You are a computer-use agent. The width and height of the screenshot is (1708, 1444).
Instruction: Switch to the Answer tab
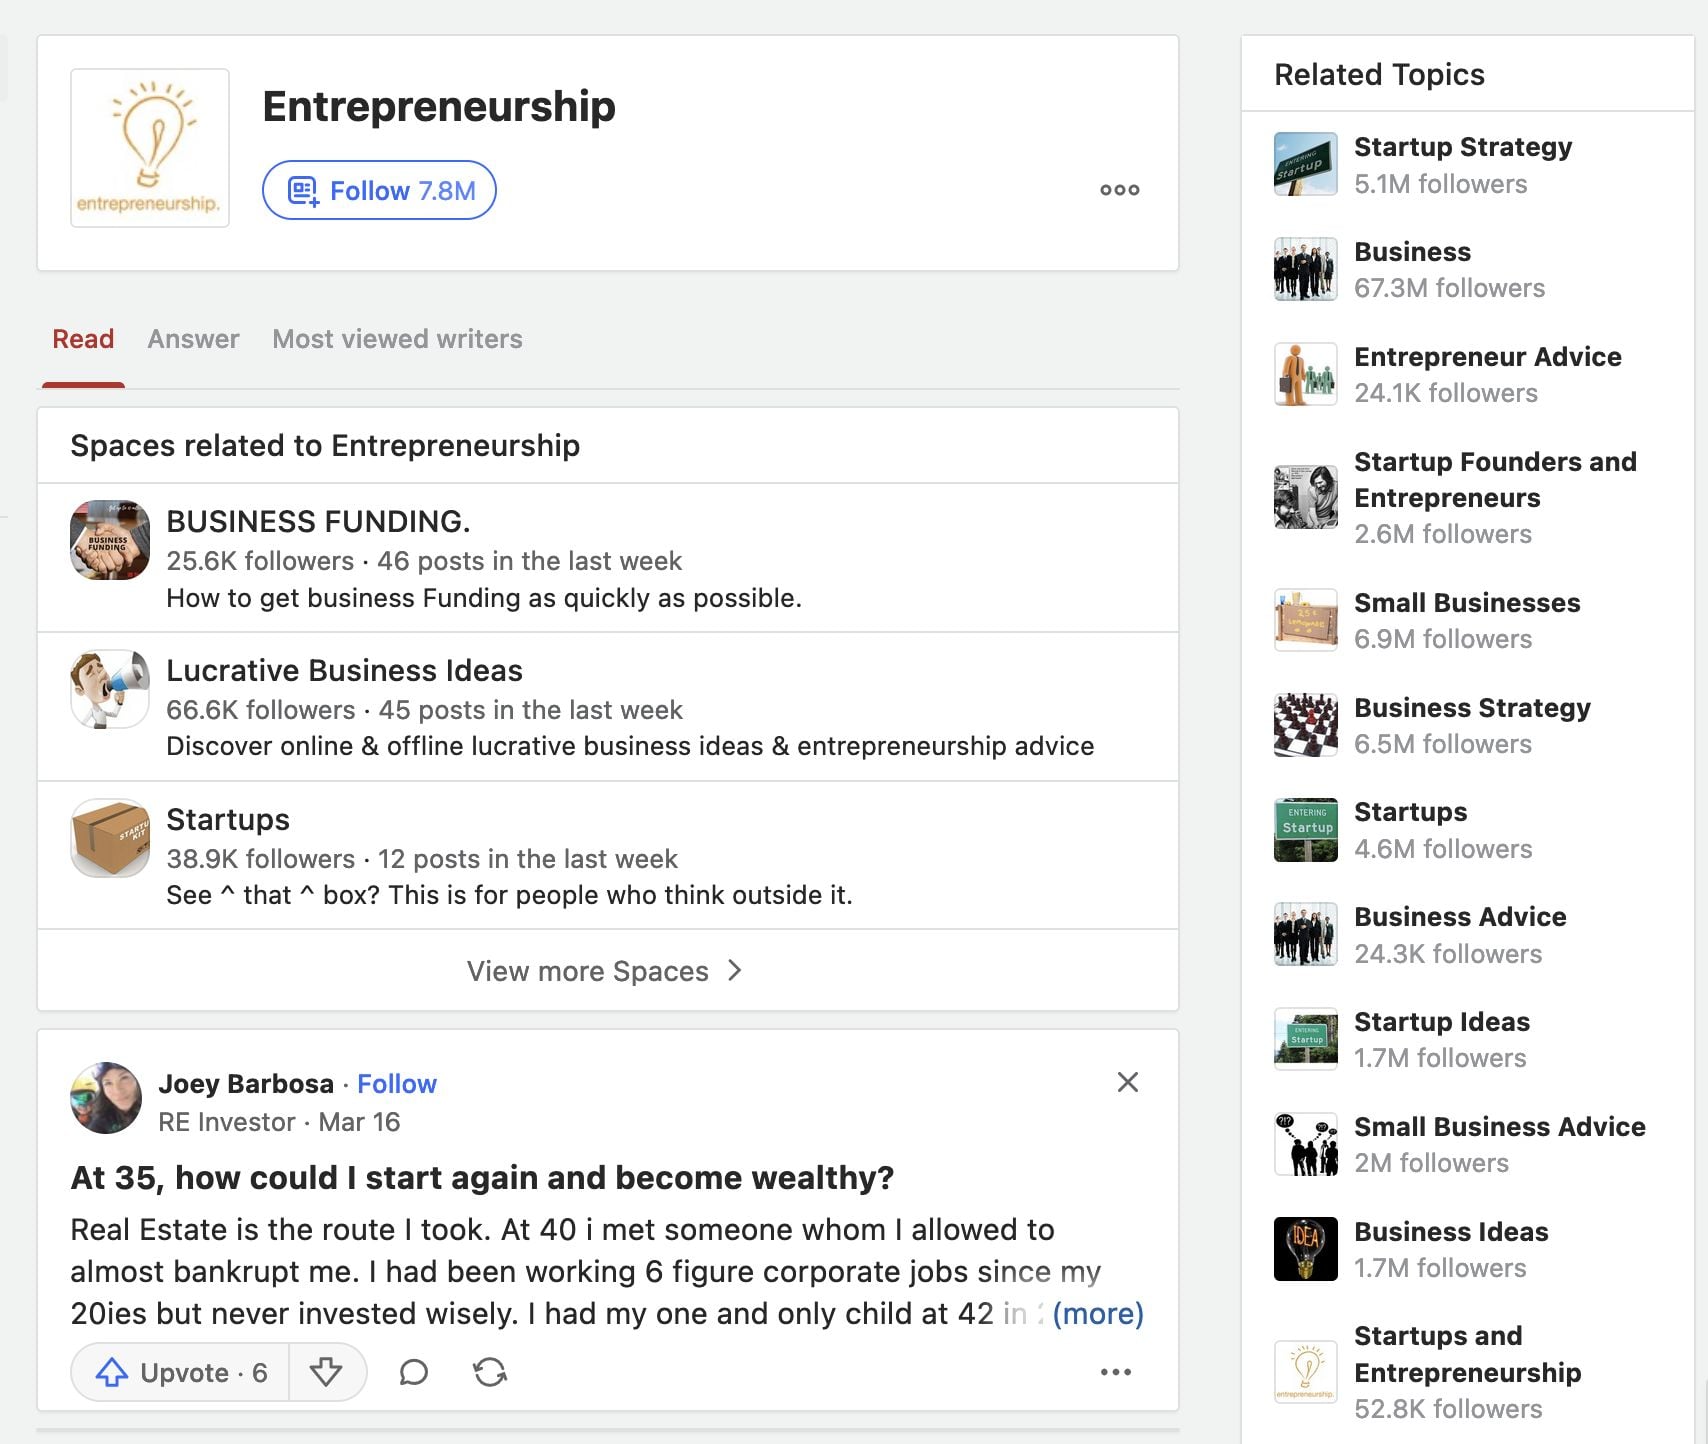click(x=193, y=339)
